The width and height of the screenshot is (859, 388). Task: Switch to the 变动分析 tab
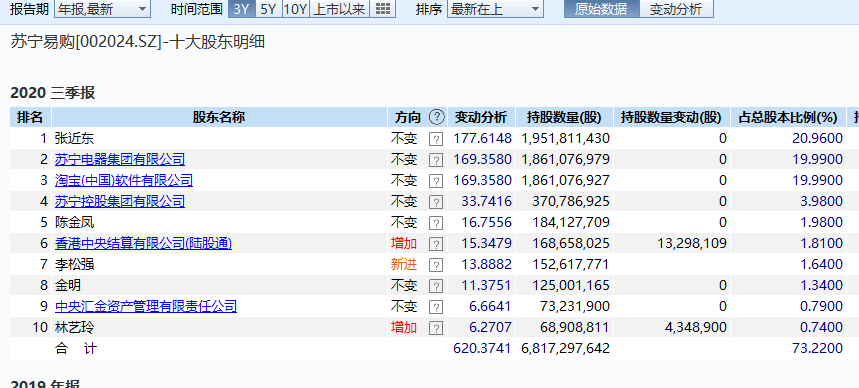coord(676,9)
